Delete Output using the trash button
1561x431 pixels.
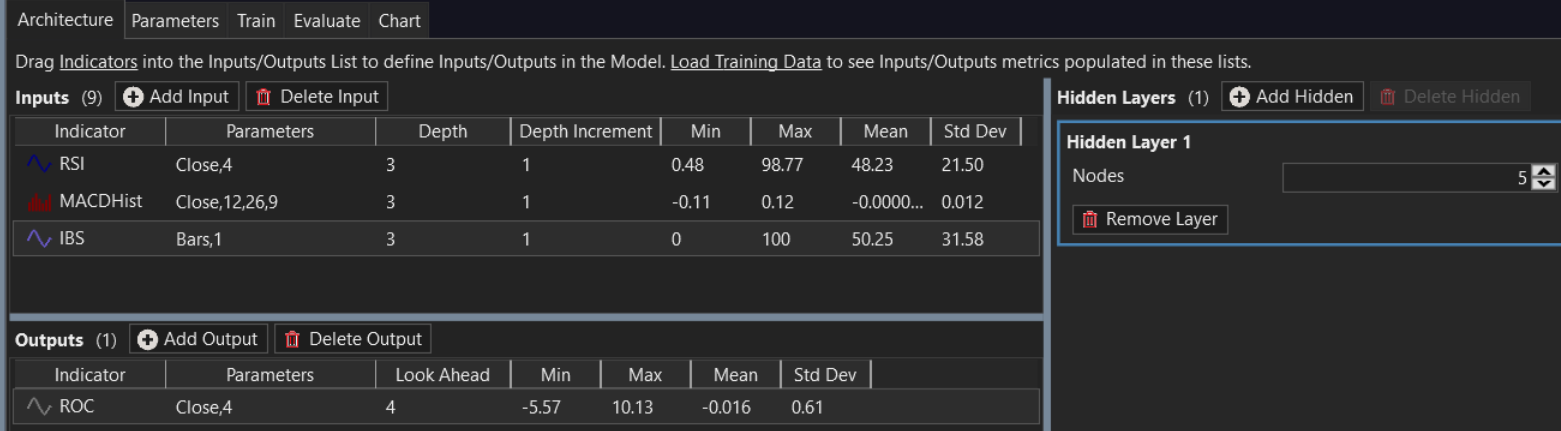[x=353, y=339]
